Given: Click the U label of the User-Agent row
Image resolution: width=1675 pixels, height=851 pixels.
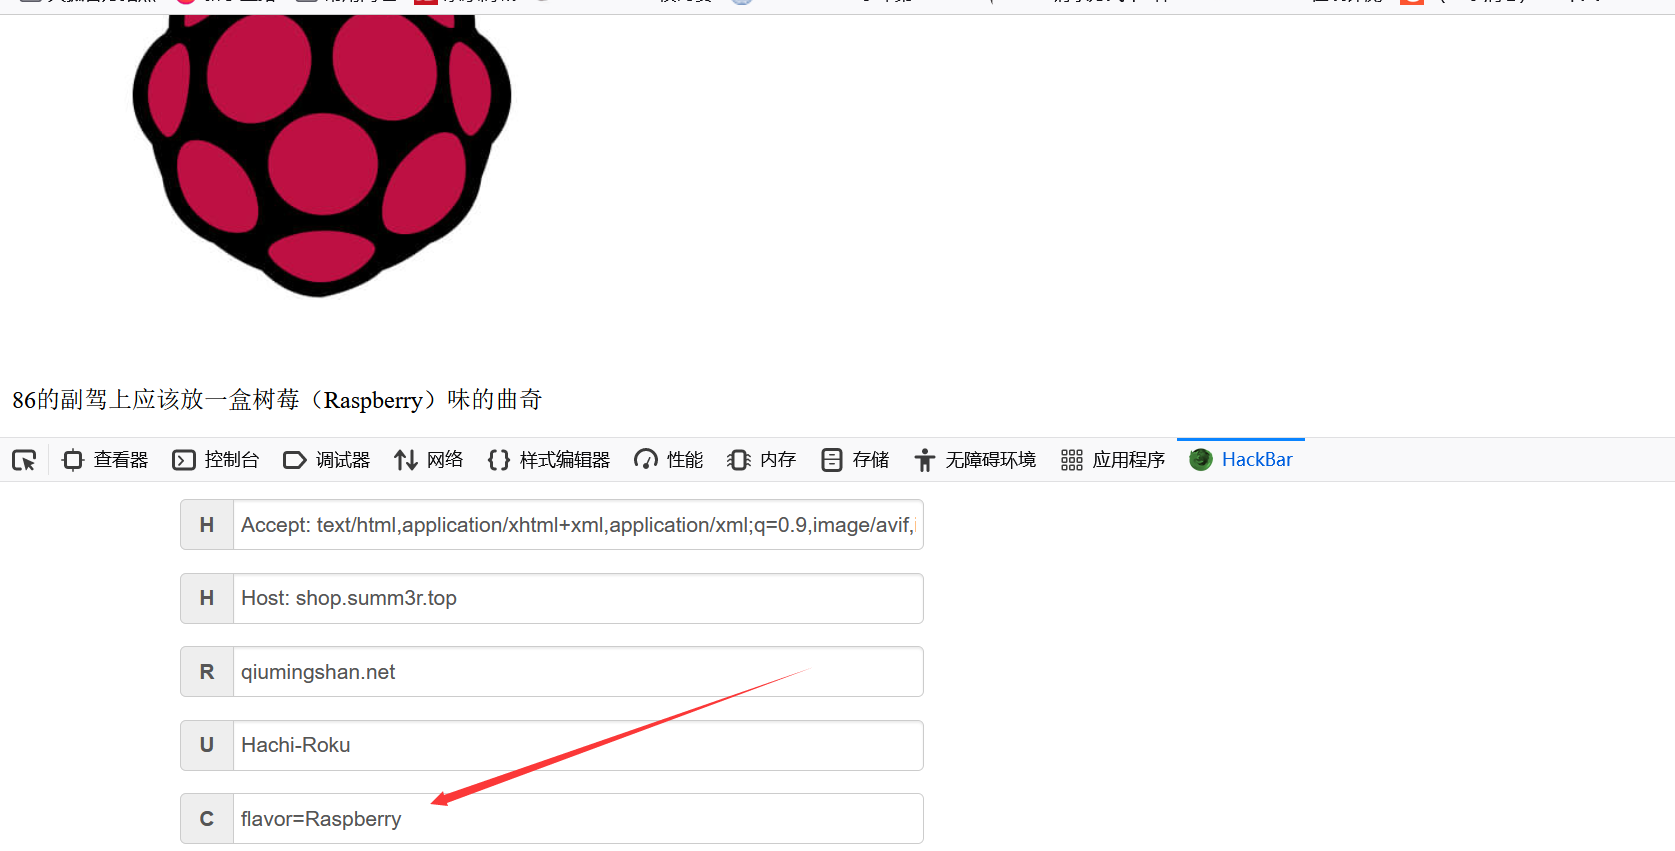Looking at the screenshot, I should [x=207, y=745].
